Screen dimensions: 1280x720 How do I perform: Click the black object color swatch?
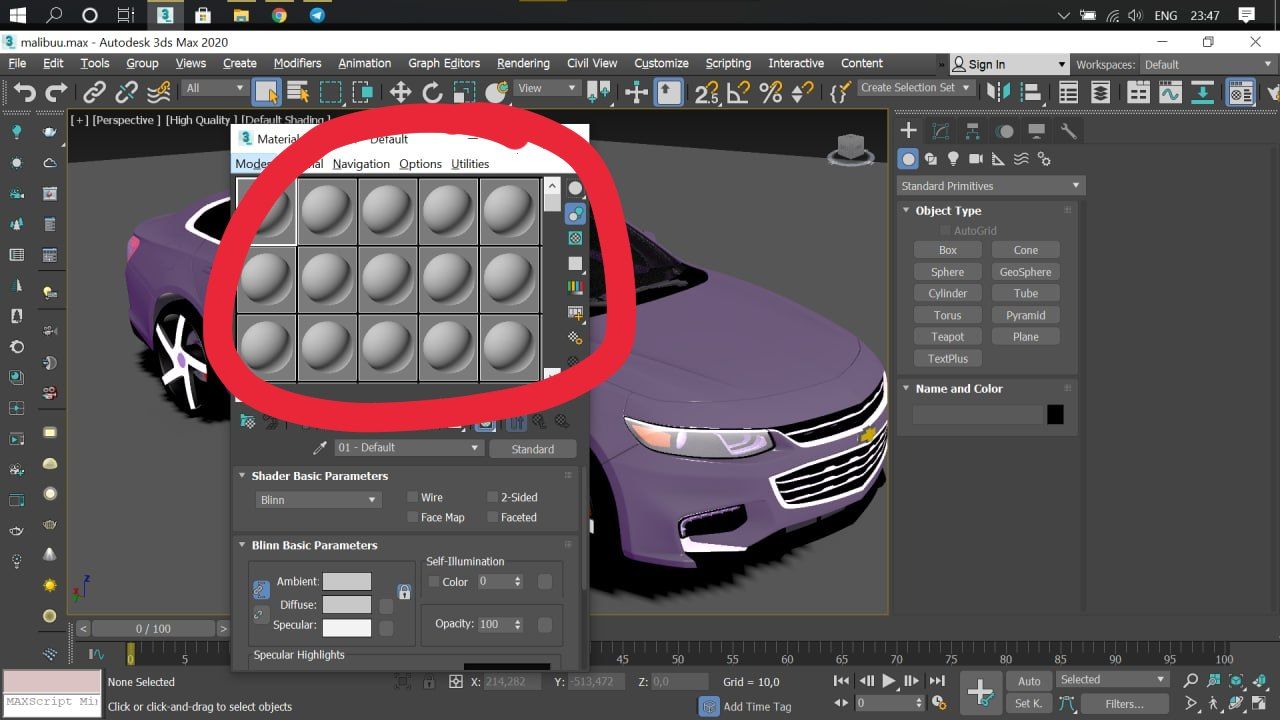pyautogui.click(x=1055, y=414)
